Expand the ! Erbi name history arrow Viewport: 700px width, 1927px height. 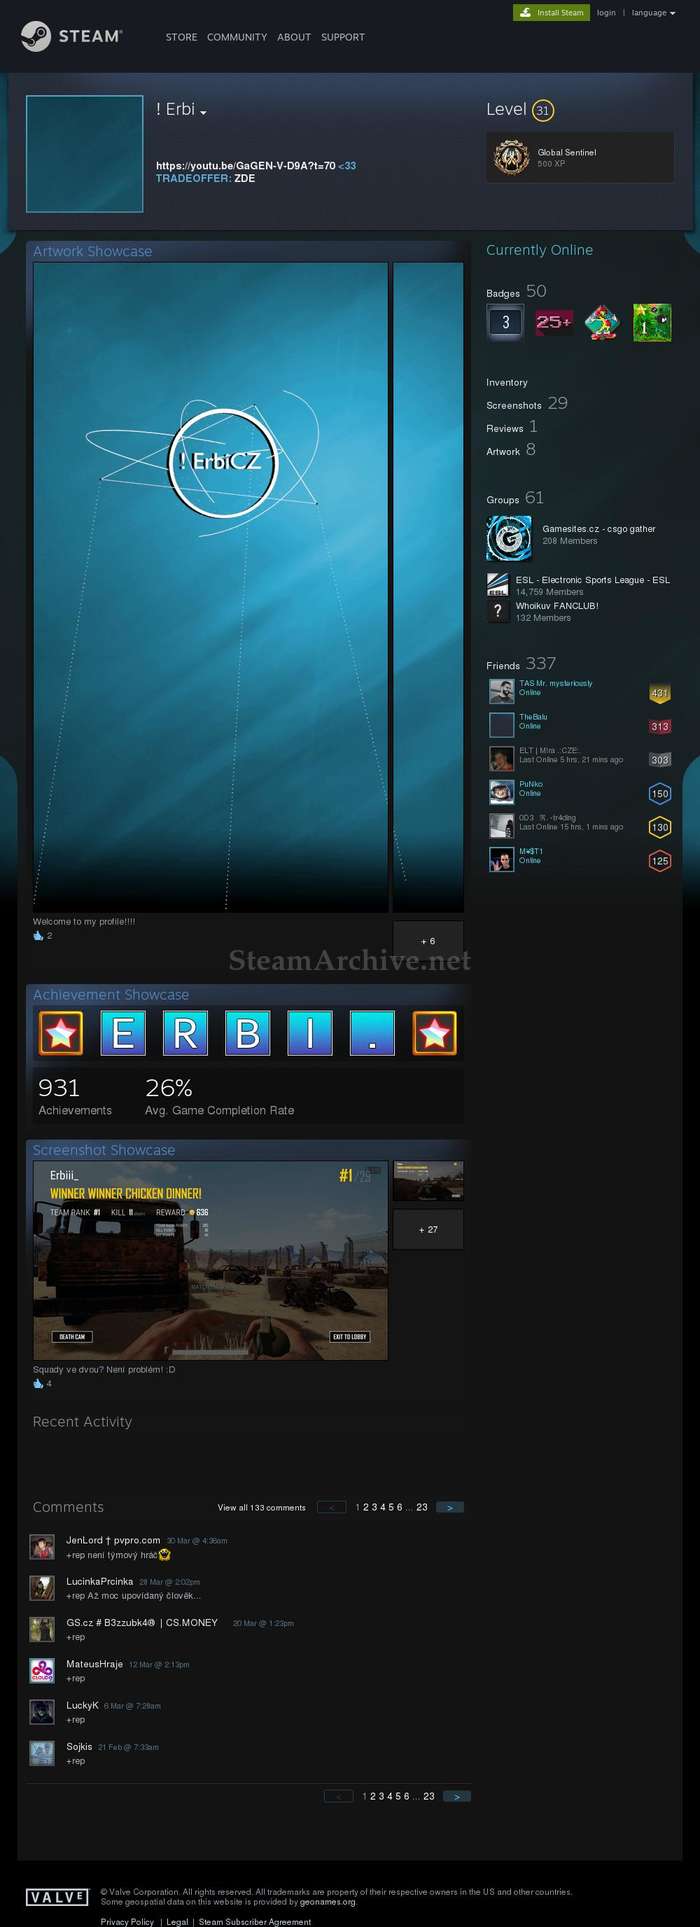(203, 113)
